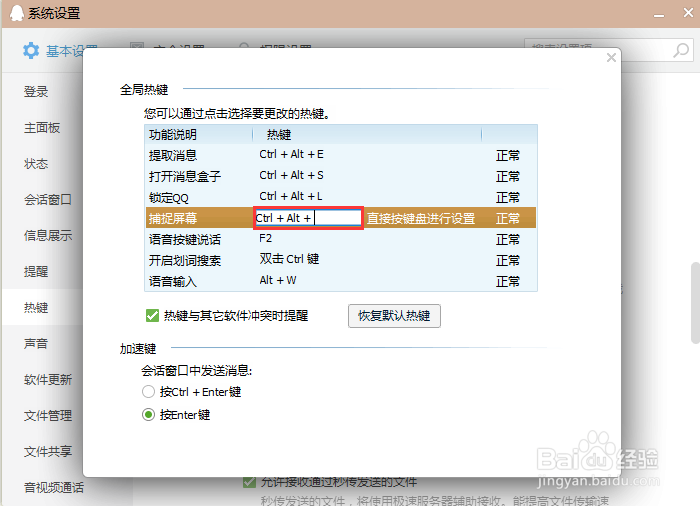Select the 提取消息 hotkey row
This screenshot has height=506, width=700.
click(341, 155)
